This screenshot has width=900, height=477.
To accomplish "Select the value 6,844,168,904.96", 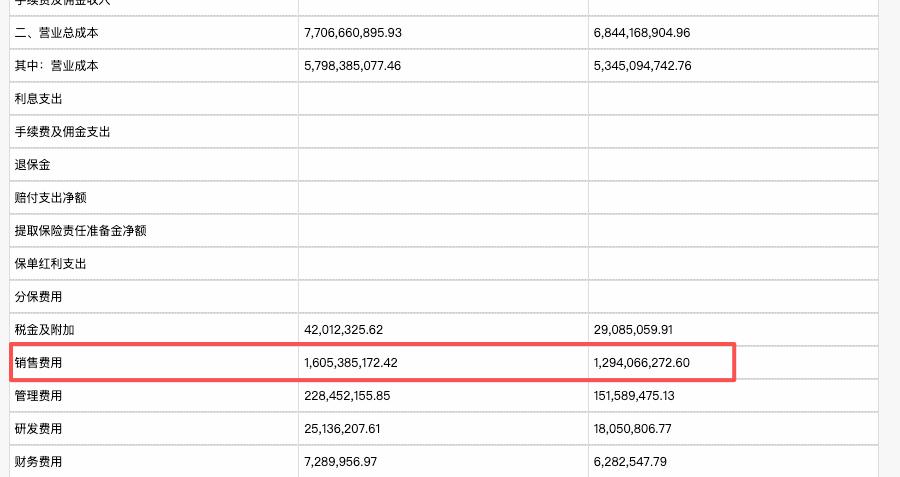I will tap(641, 33).
